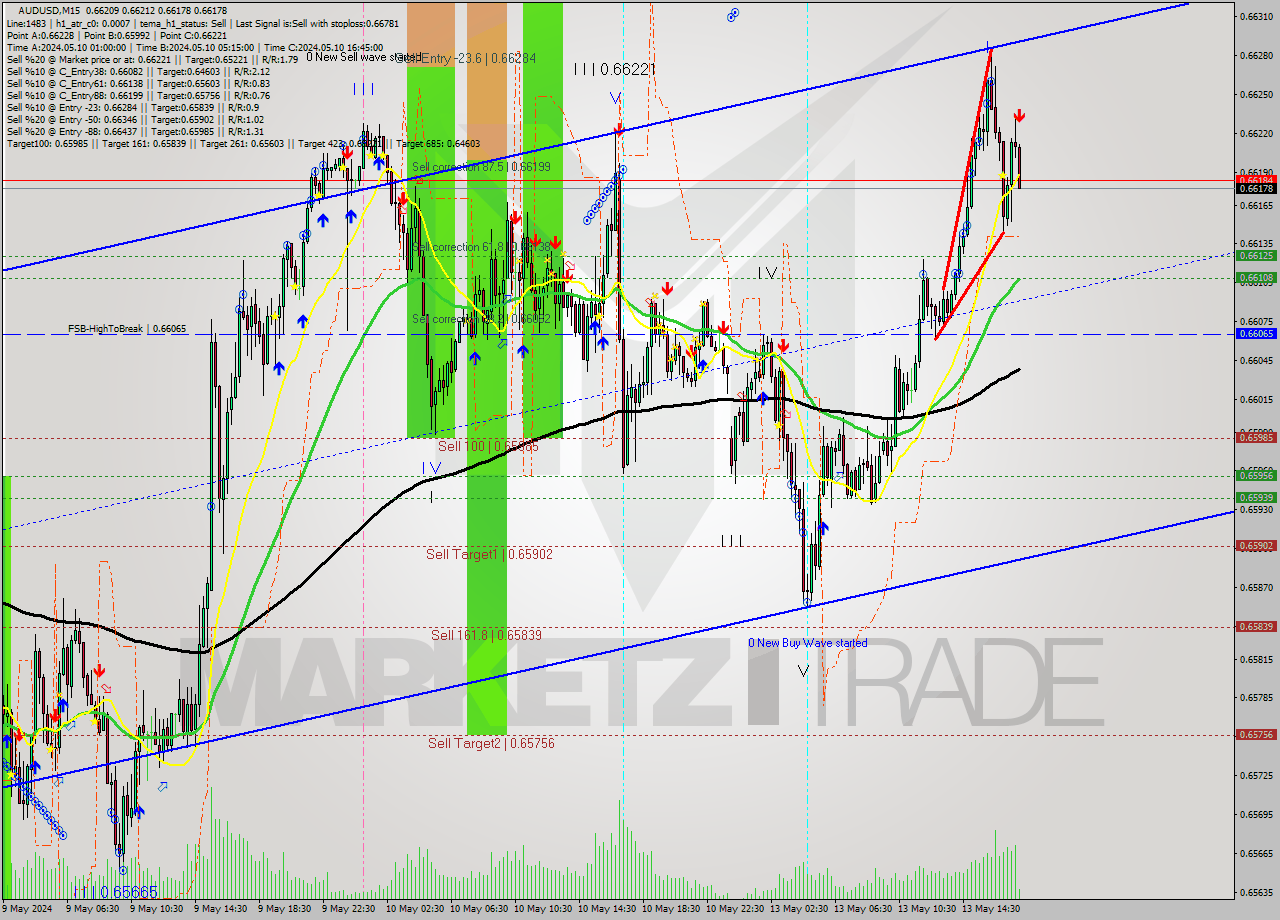The height and width of the screenshot is (920, 1280).
Task: Click the '10 May 02:30' time axis label
Action: 415,909
